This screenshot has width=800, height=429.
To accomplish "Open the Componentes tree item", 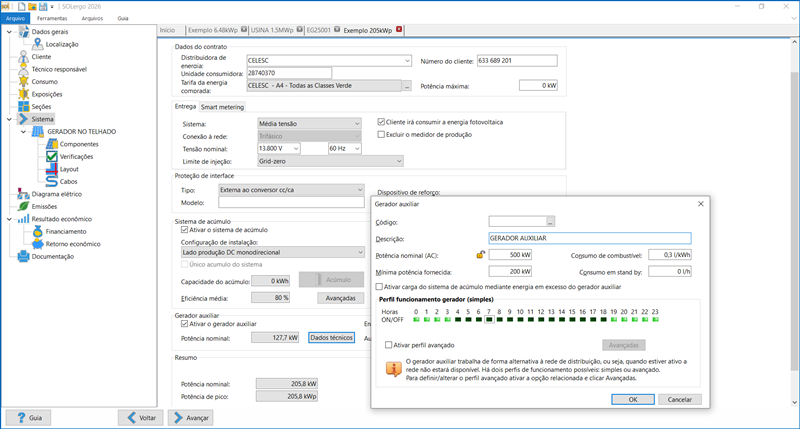I will click(79, 144).
